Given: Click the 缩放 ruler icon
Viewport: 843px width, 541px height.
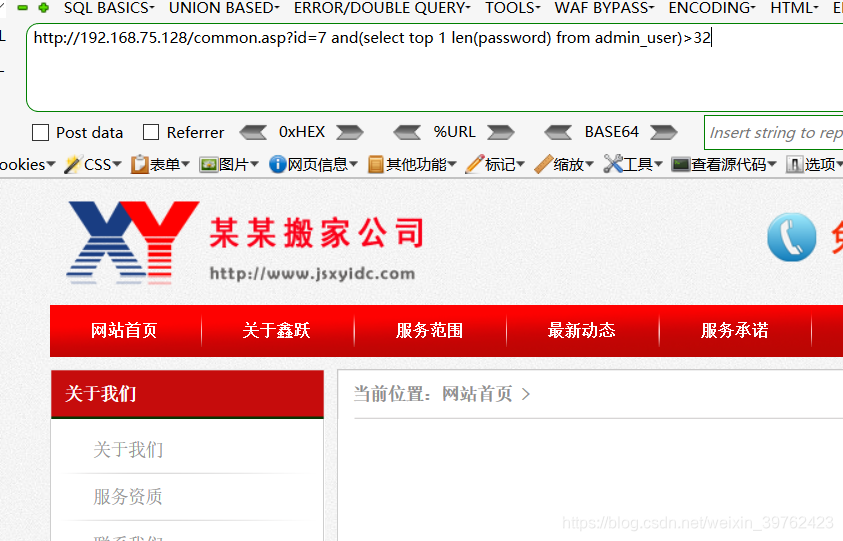Looking at the screenshot, I should [x=544, y=164].
